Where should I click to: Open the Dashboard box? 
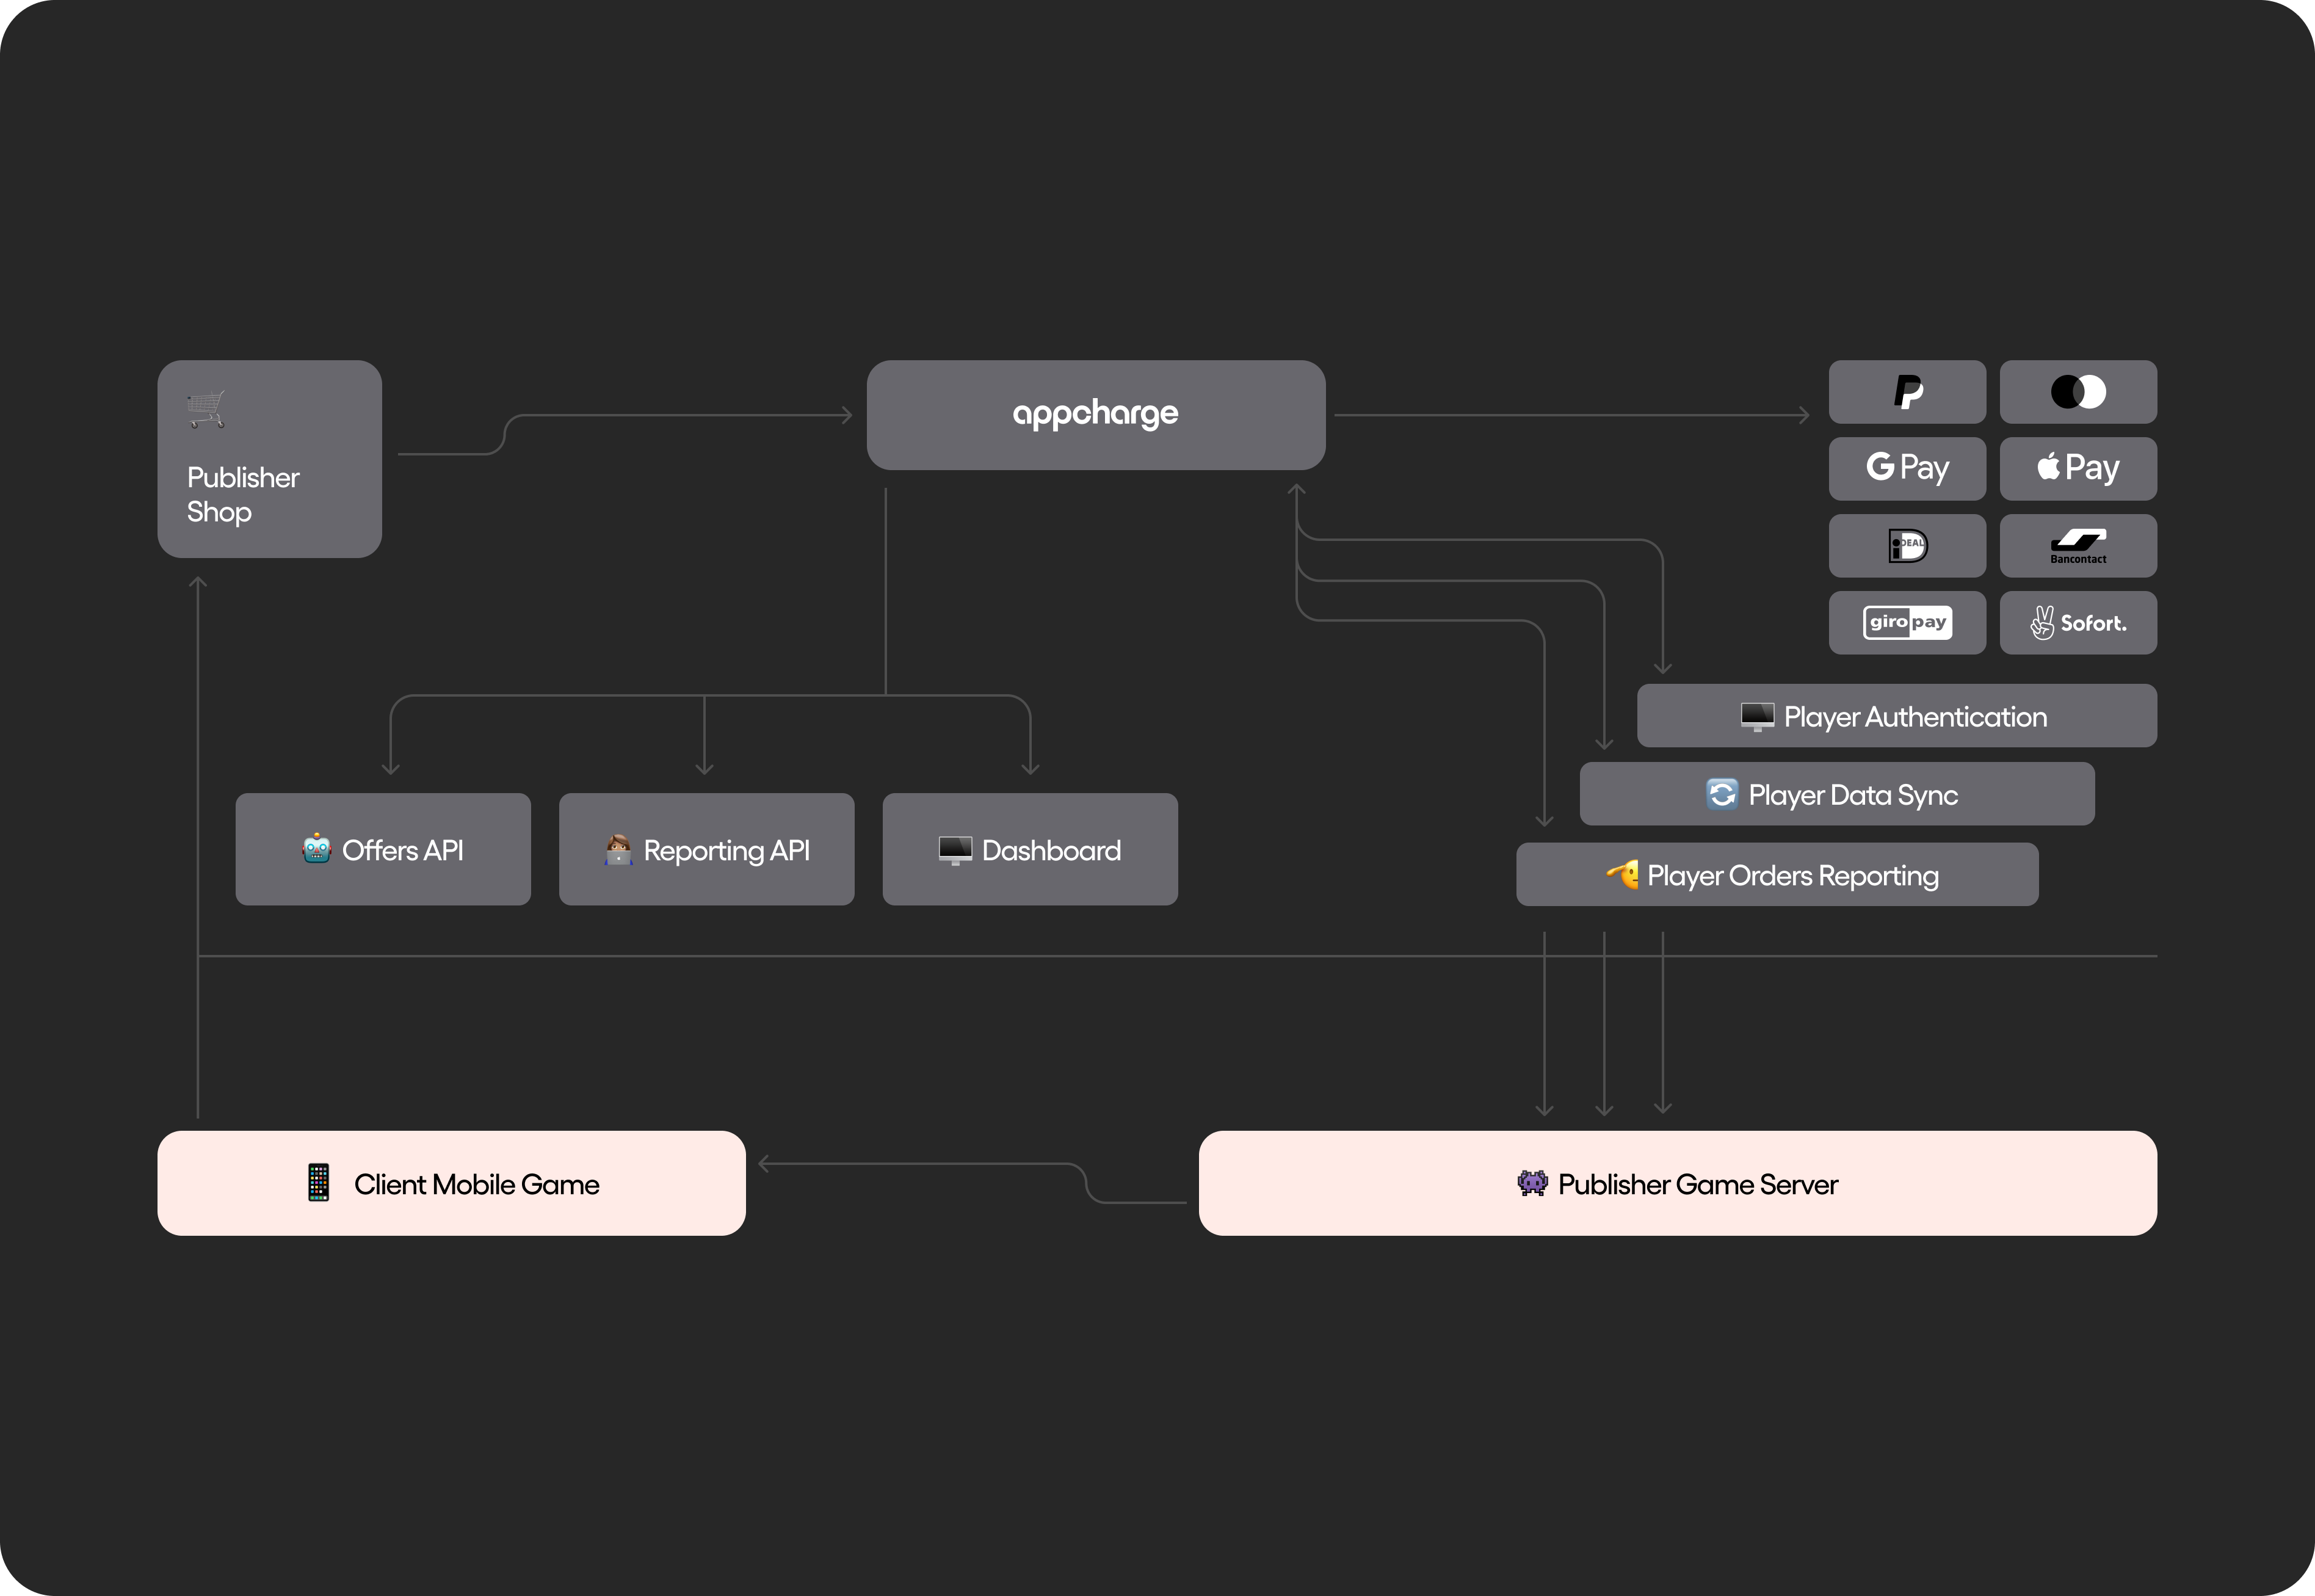tap(1030, 849)
